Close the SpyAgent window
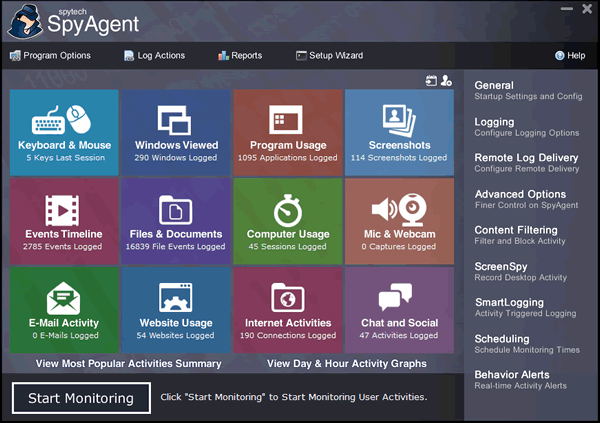The height and width of the screenshot is (423, 600). click(x=587, y=8)
